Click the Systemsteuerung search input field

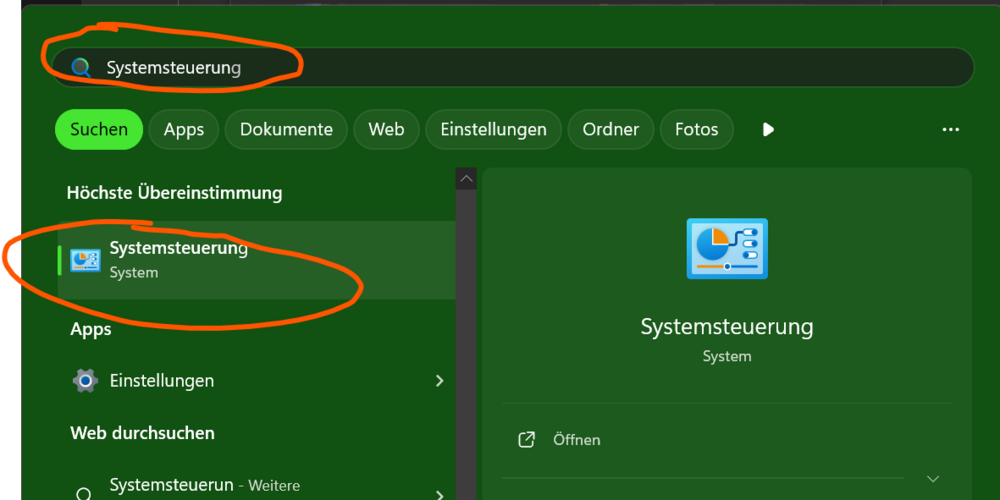(513, 68)
